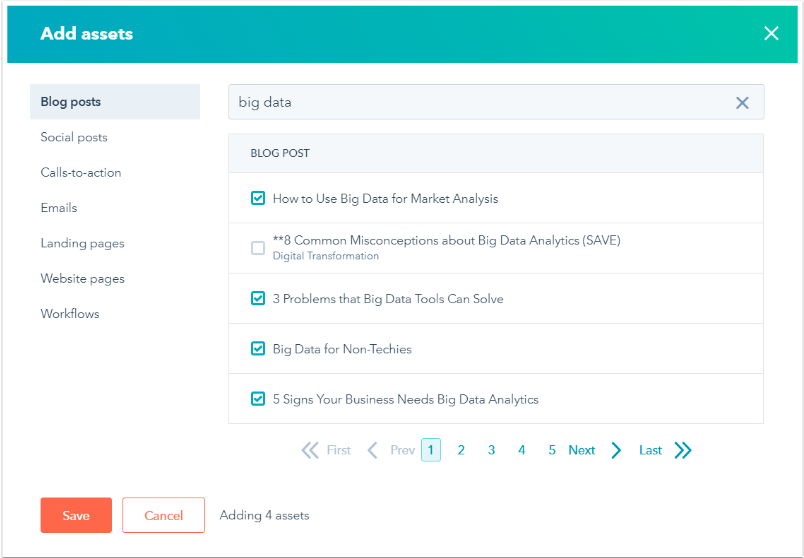Click the double-chevron First page icon
Viewport: 804px width, 558px height.
pos(310,450)
